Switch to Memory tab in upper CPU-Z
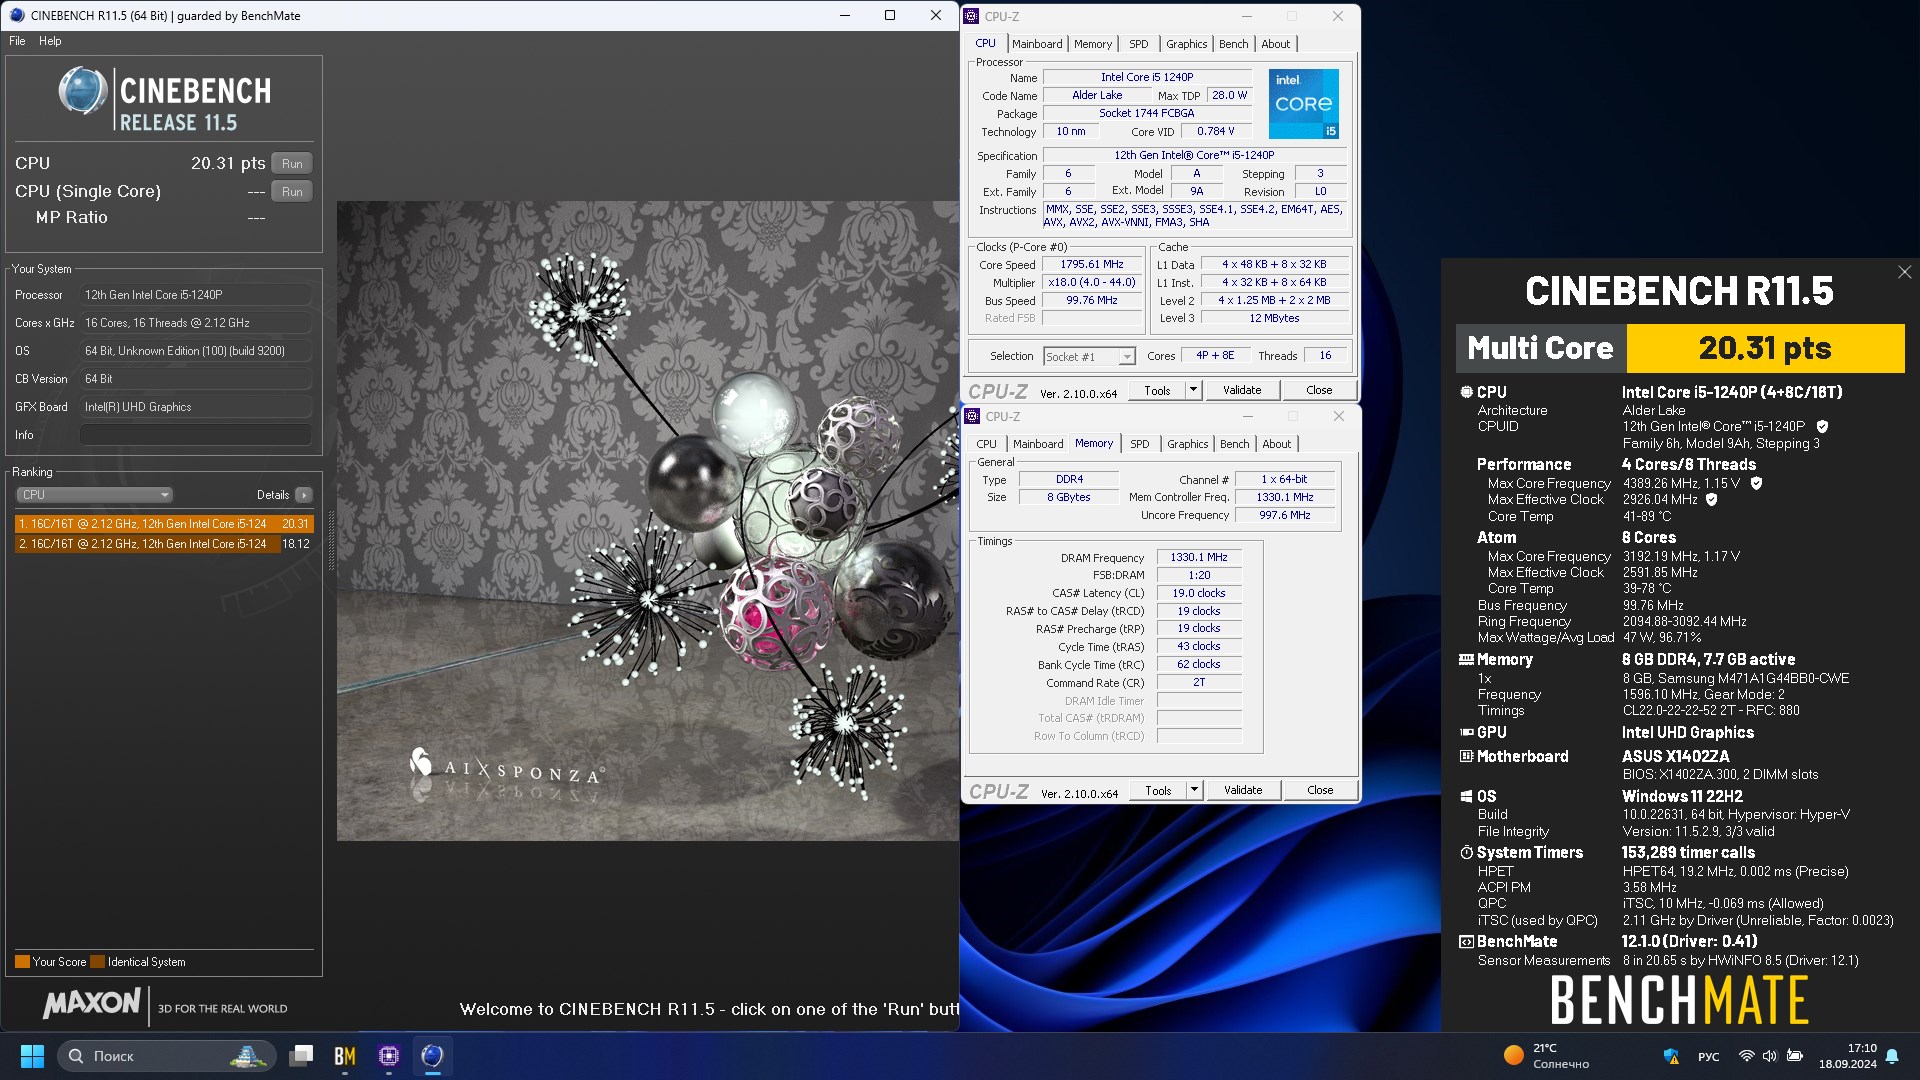 [x=1093, y=44]
